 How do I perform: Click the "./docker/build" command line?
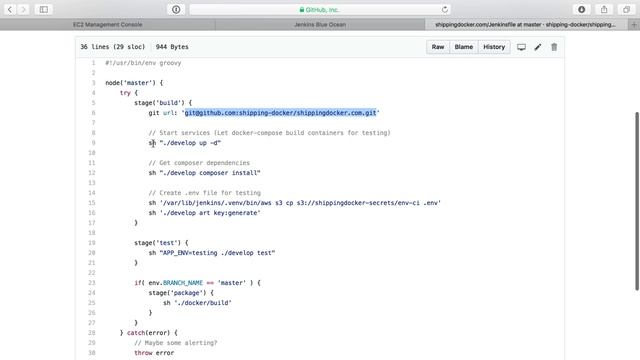[197, 303]
